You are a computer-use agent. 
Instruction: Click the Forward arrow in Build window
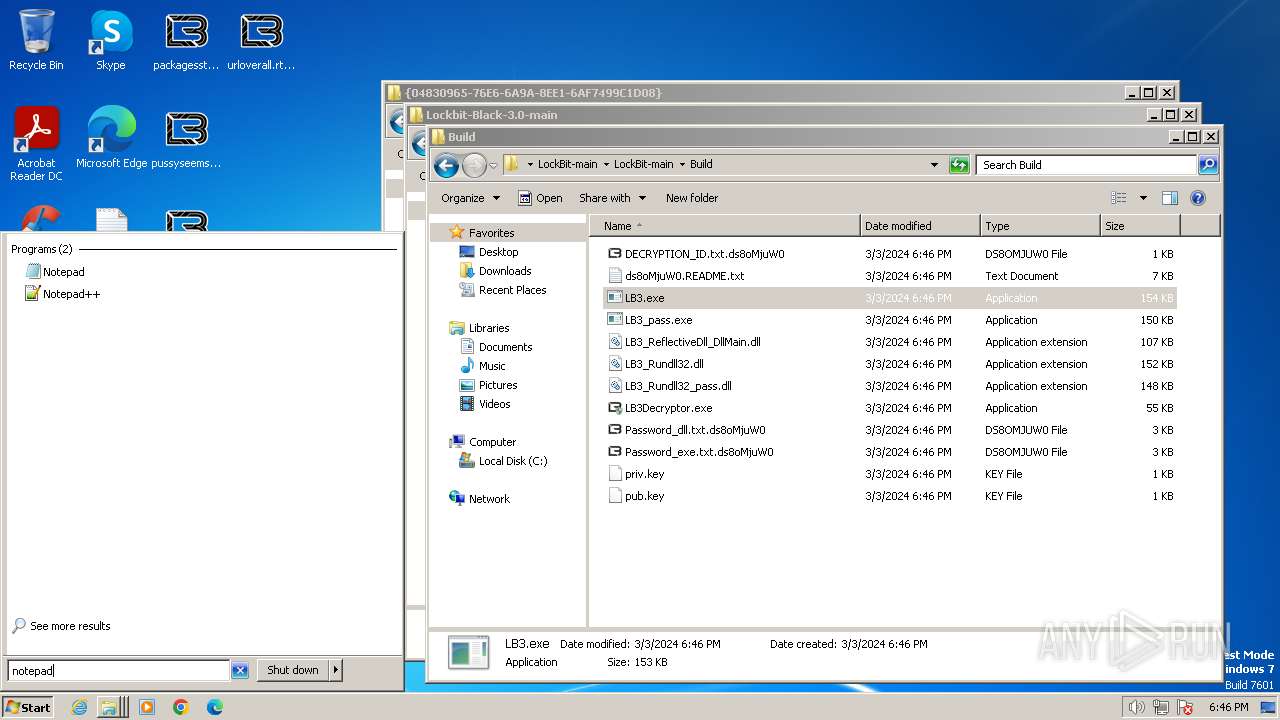(474, 165)
